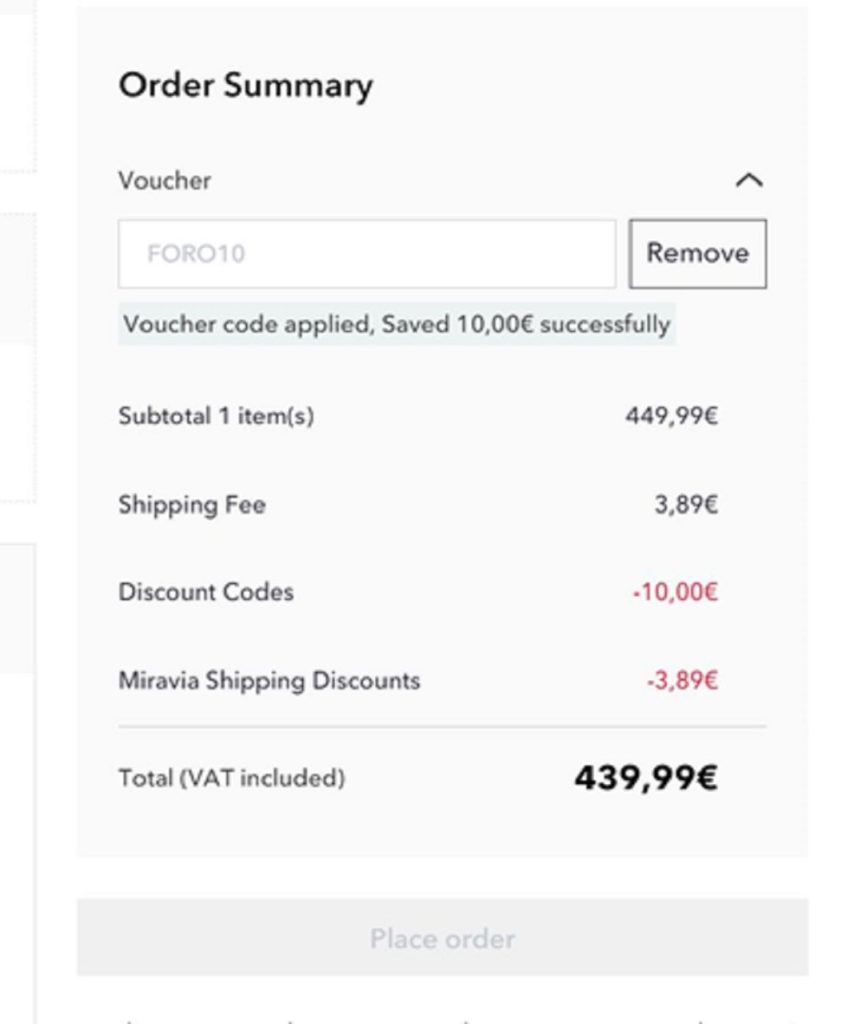Click the bold 439,99€ total price
The image size is (854, 1024).
click(x=645, y=778)
